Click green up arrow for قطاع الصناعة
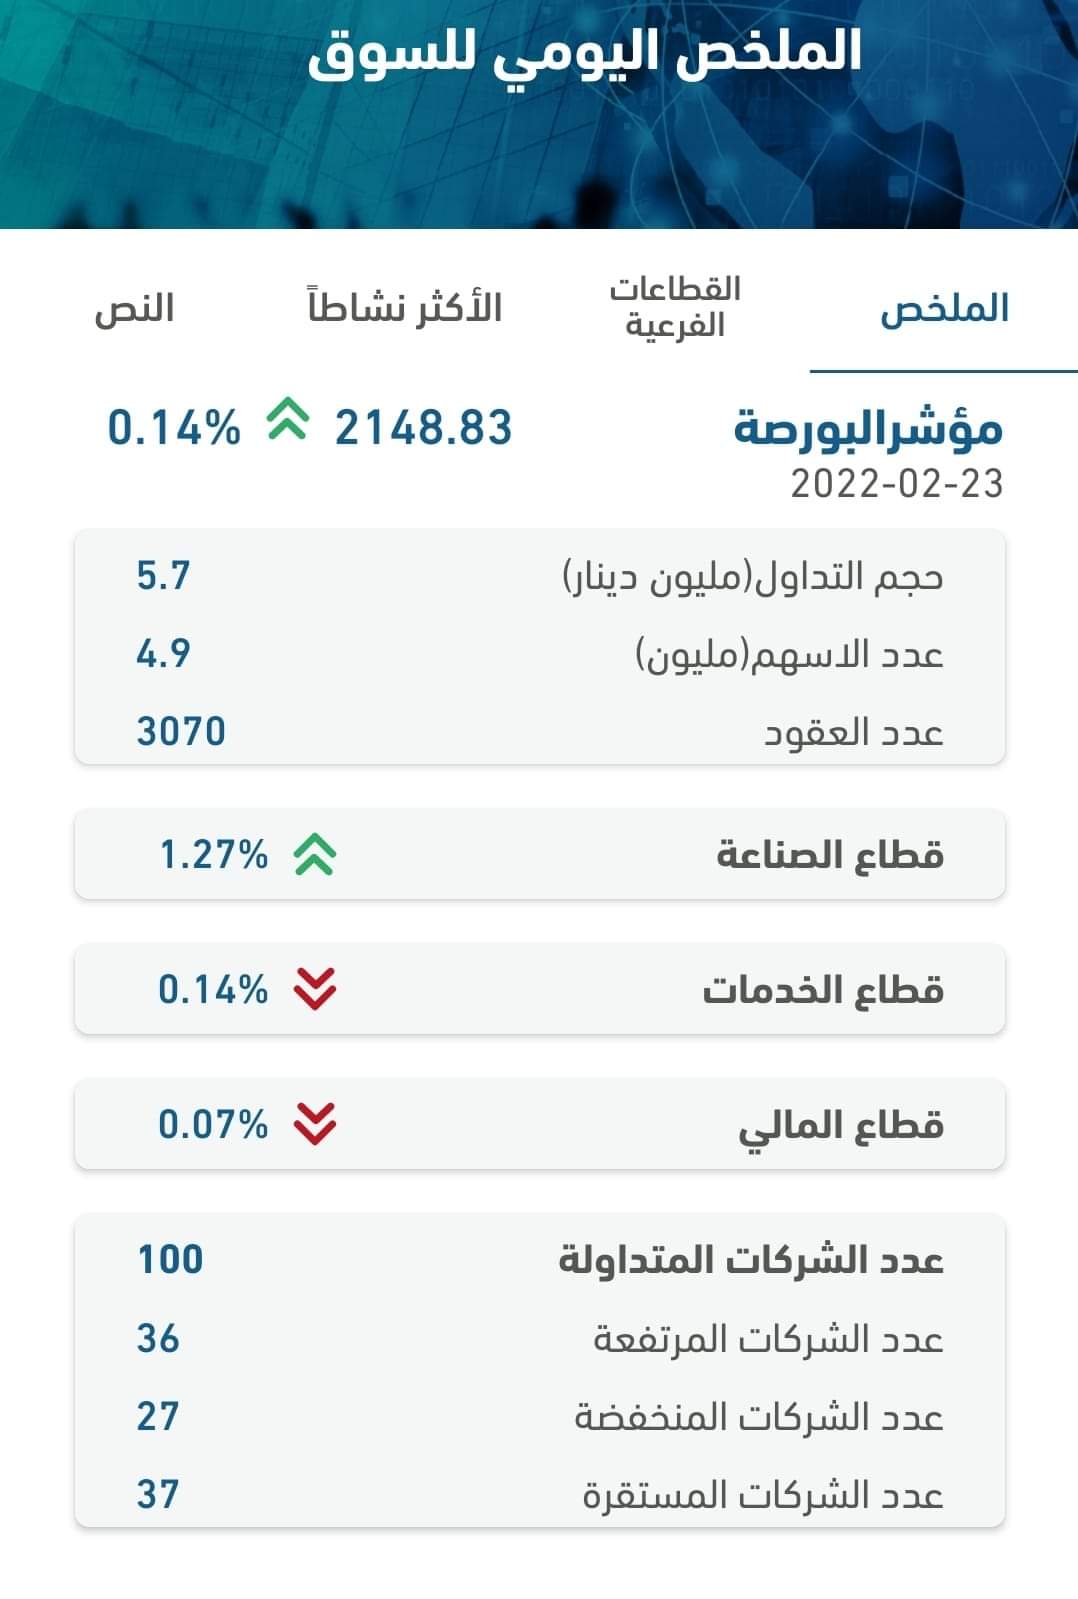This screenshot has width=1078, height=1599. tap(314, 855)
